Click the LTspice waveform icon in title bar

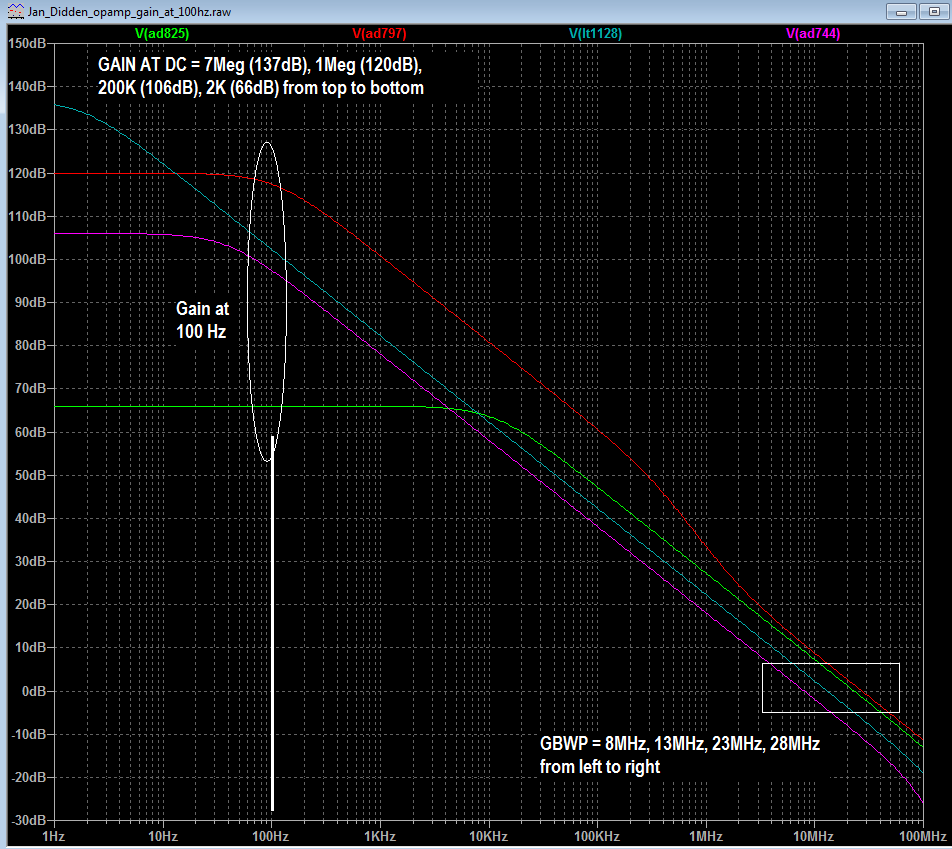pyautogui.click(x=16, y=12)
